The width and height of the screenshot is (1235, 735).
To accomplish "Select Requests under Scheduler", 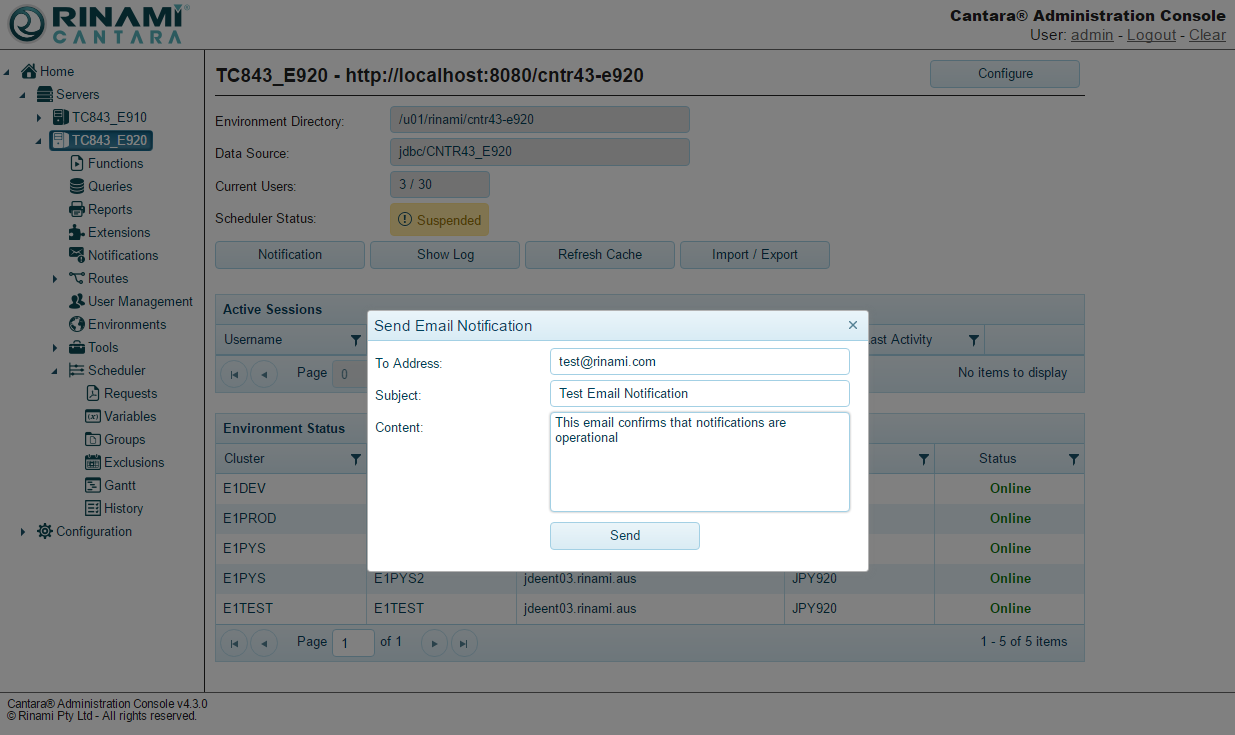I will [130, 393].
